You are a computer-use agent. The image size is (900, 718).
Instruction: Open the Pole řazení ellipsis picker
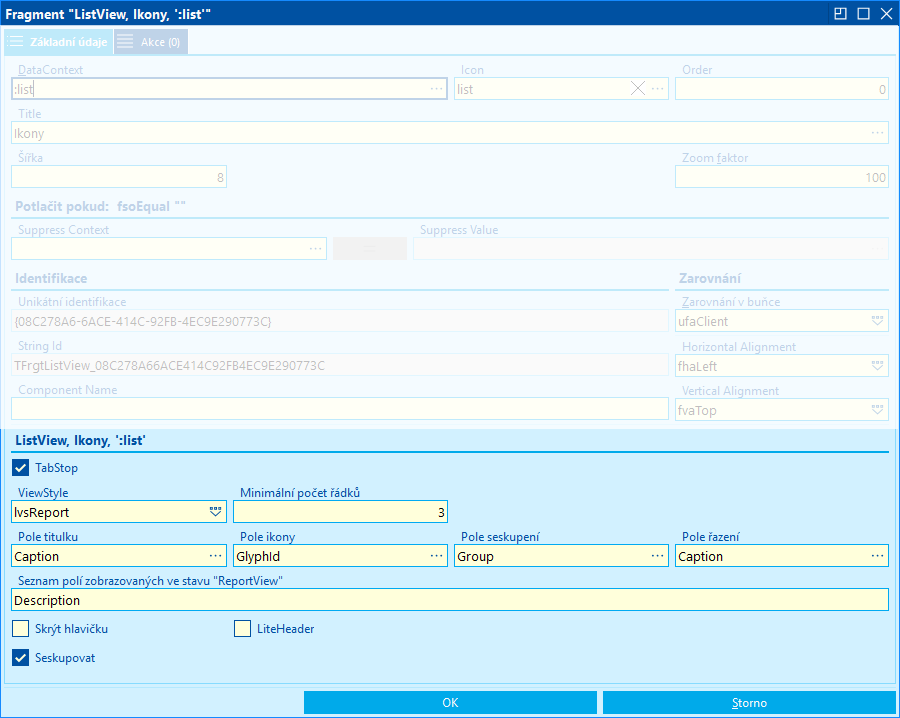(877, 556)
